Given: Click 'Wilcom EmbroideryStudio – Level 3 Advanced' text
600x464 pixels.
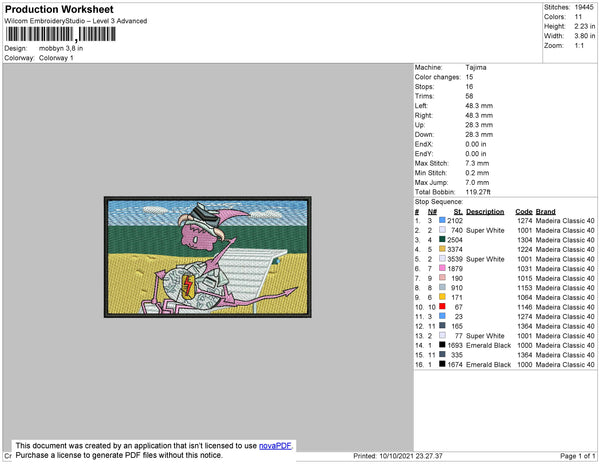Looking at the screenshot, I should [76, 21].
